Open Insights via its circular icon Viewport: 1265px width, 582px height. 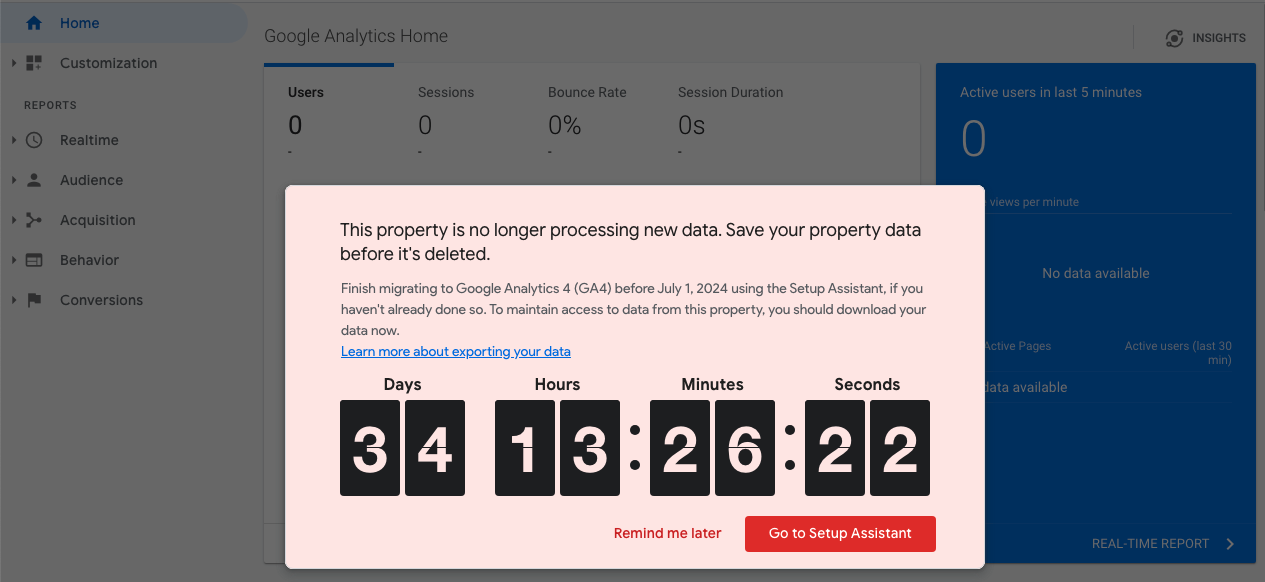(x=1174, y=38)
